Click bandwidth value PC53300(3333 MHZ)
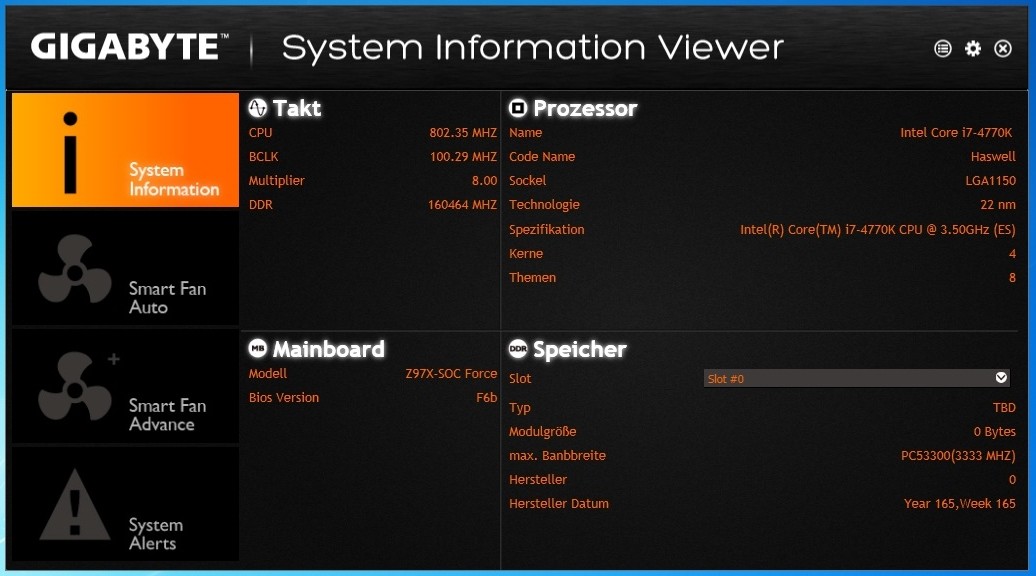 click(958, 455)
